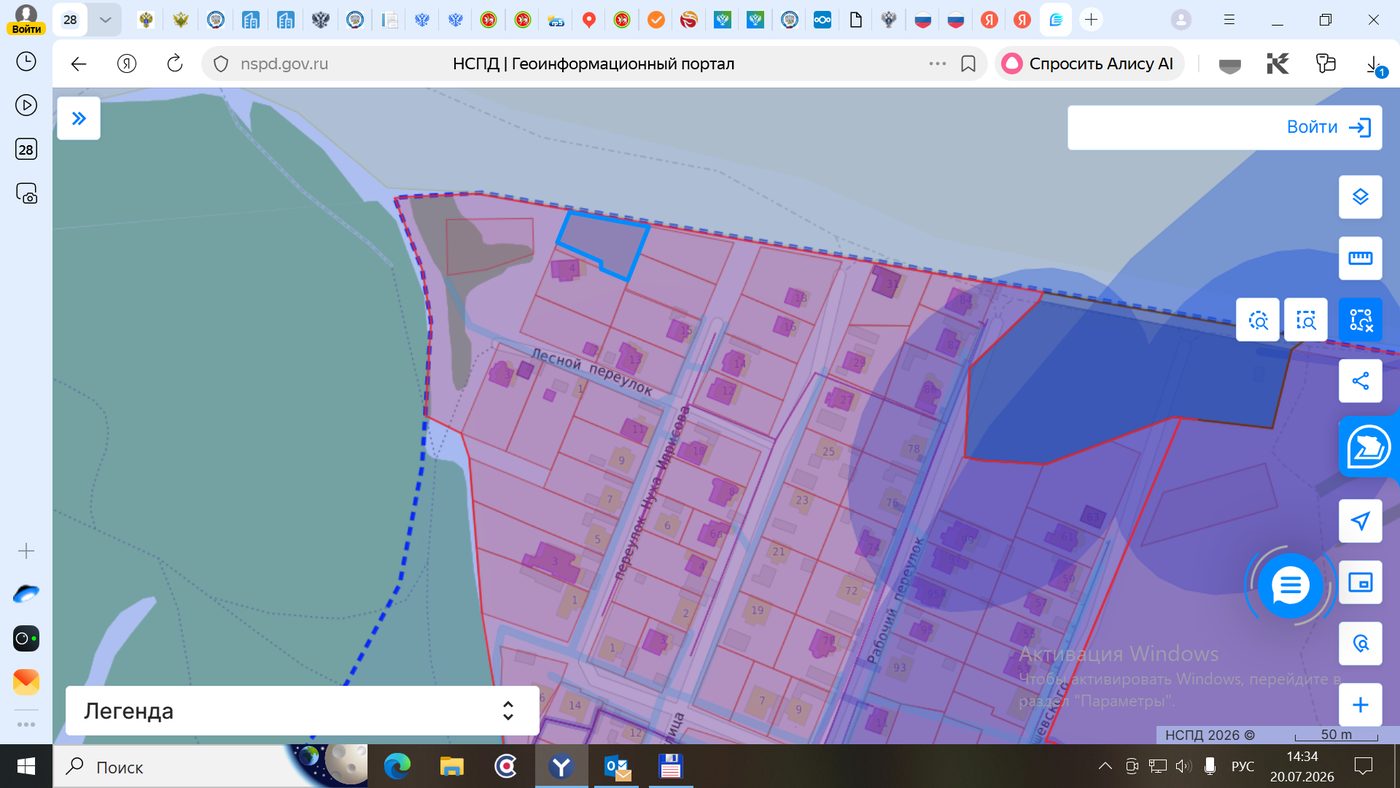Screen dimensions: 1400x788
Task: Open the map layers panel icon
Action: pyautogui.click(x=1360, y=197)
